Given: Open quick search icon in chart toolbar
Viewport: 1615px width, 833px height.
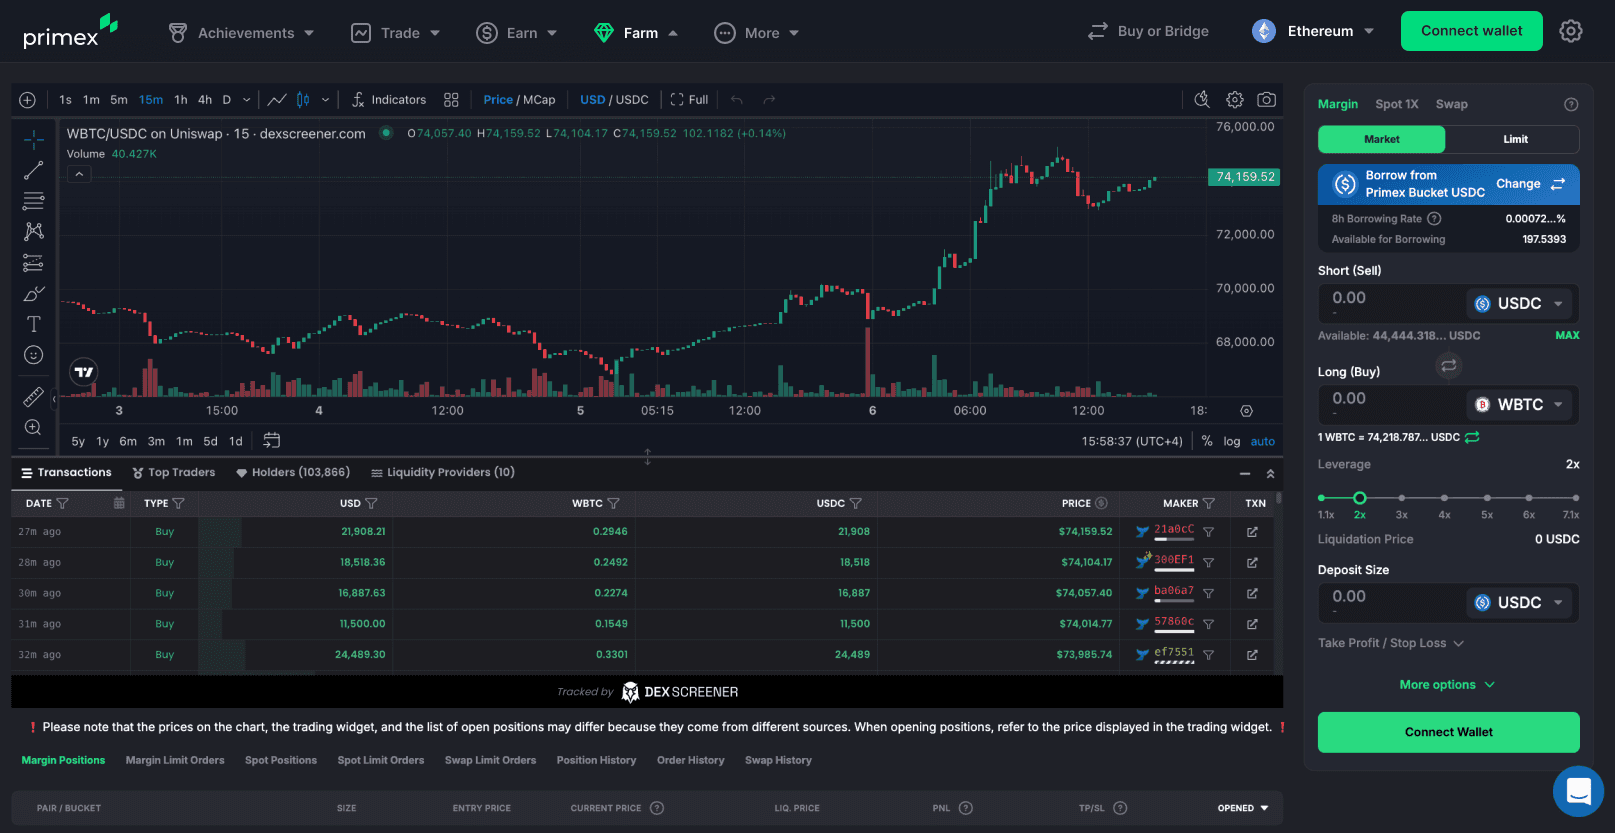Looking at the screenshot, I should pos(1202,99).
